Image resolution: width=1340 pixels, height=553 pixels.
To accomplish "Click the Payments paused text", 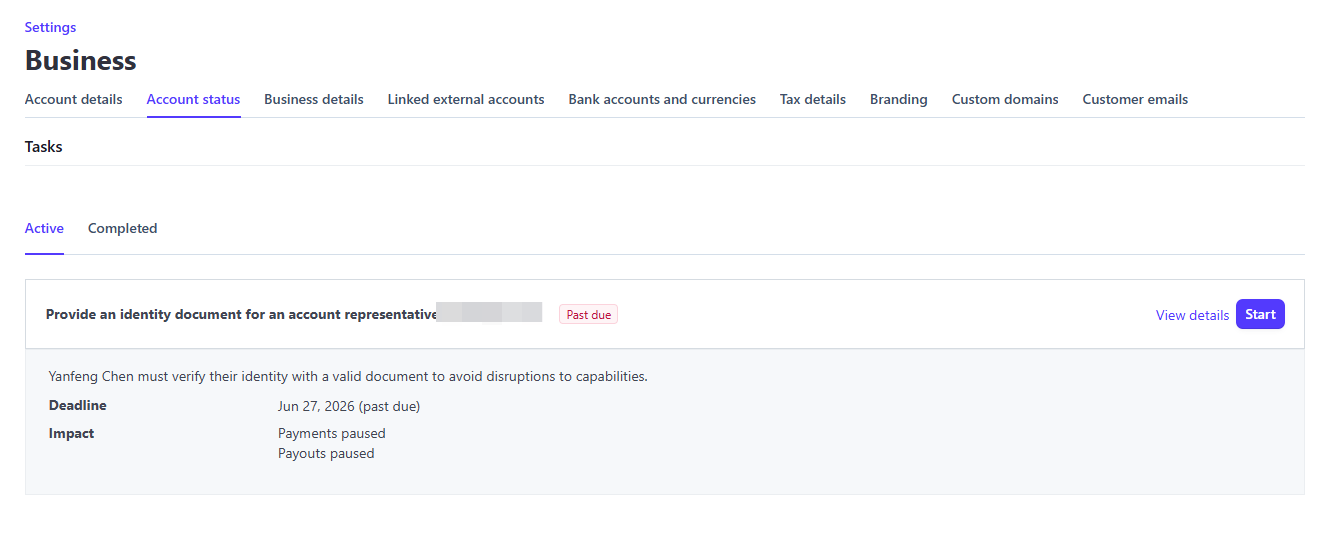I will [332, 434].
